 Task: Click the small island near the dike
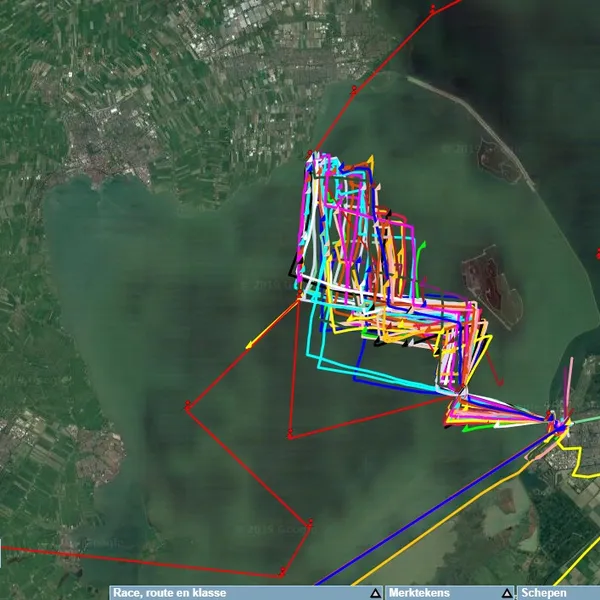coord(499,160)
